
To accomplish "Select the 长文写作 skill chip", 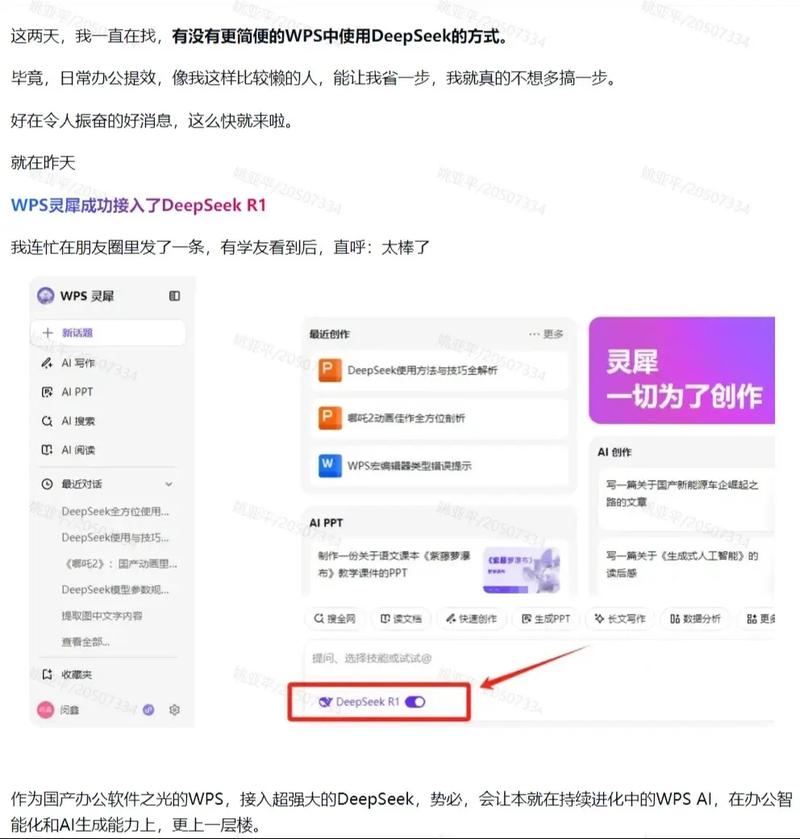I will 620,619.
